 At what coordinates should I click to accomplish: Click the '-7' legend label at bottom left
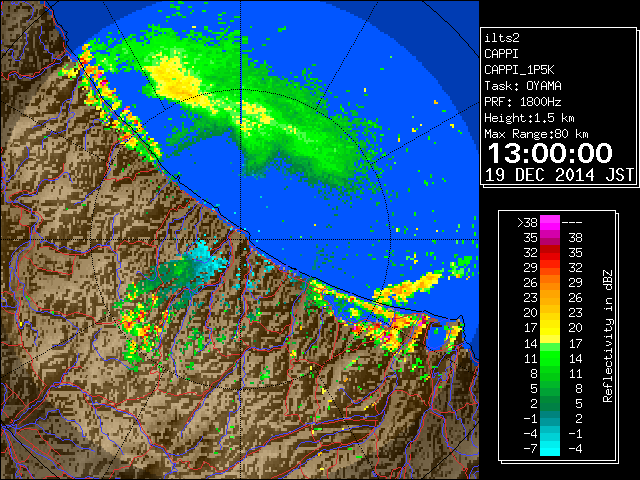pyautogui.click(x=530, y=449)
